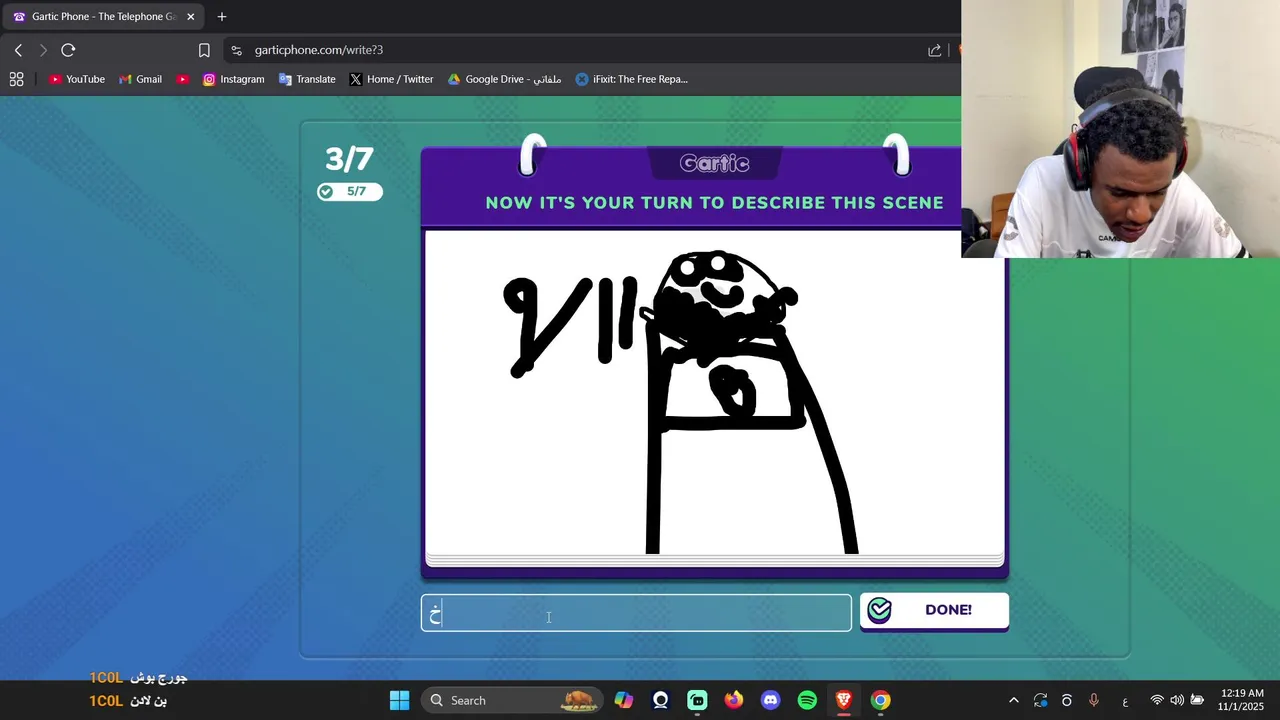Open the apps grid in bookmarks bar
Image resolution: width=1280 pixels, height=720 pixels.
(16, 79)
